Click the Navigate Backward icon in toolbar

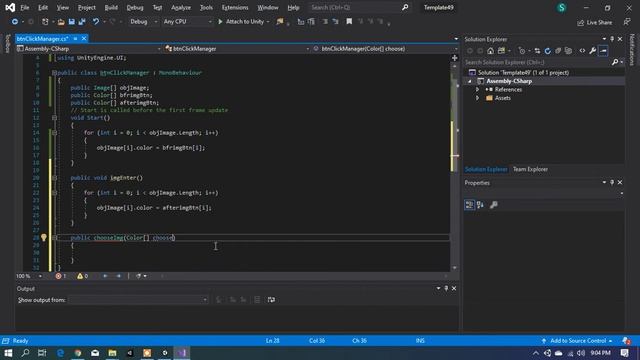[15, 22]
